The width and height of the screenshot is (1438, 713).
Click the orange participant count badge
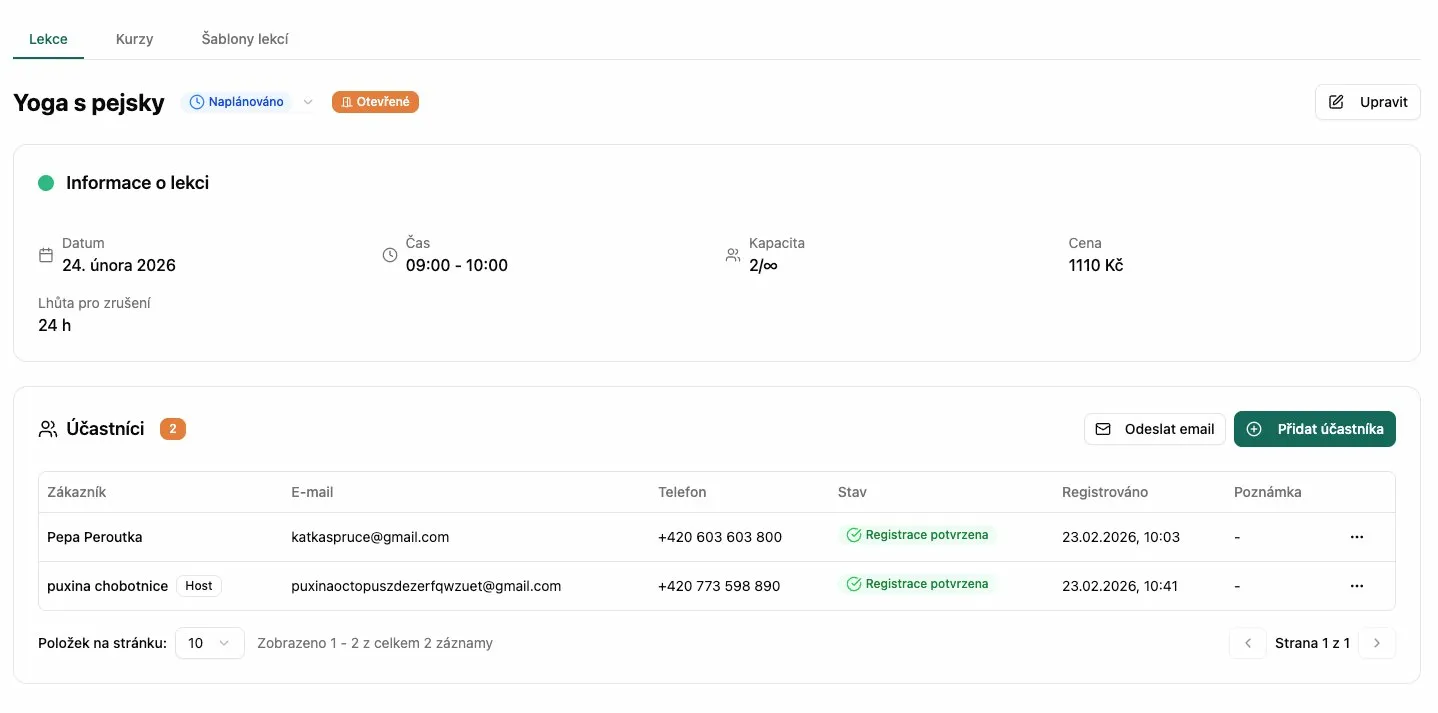[x=173, y=429]
